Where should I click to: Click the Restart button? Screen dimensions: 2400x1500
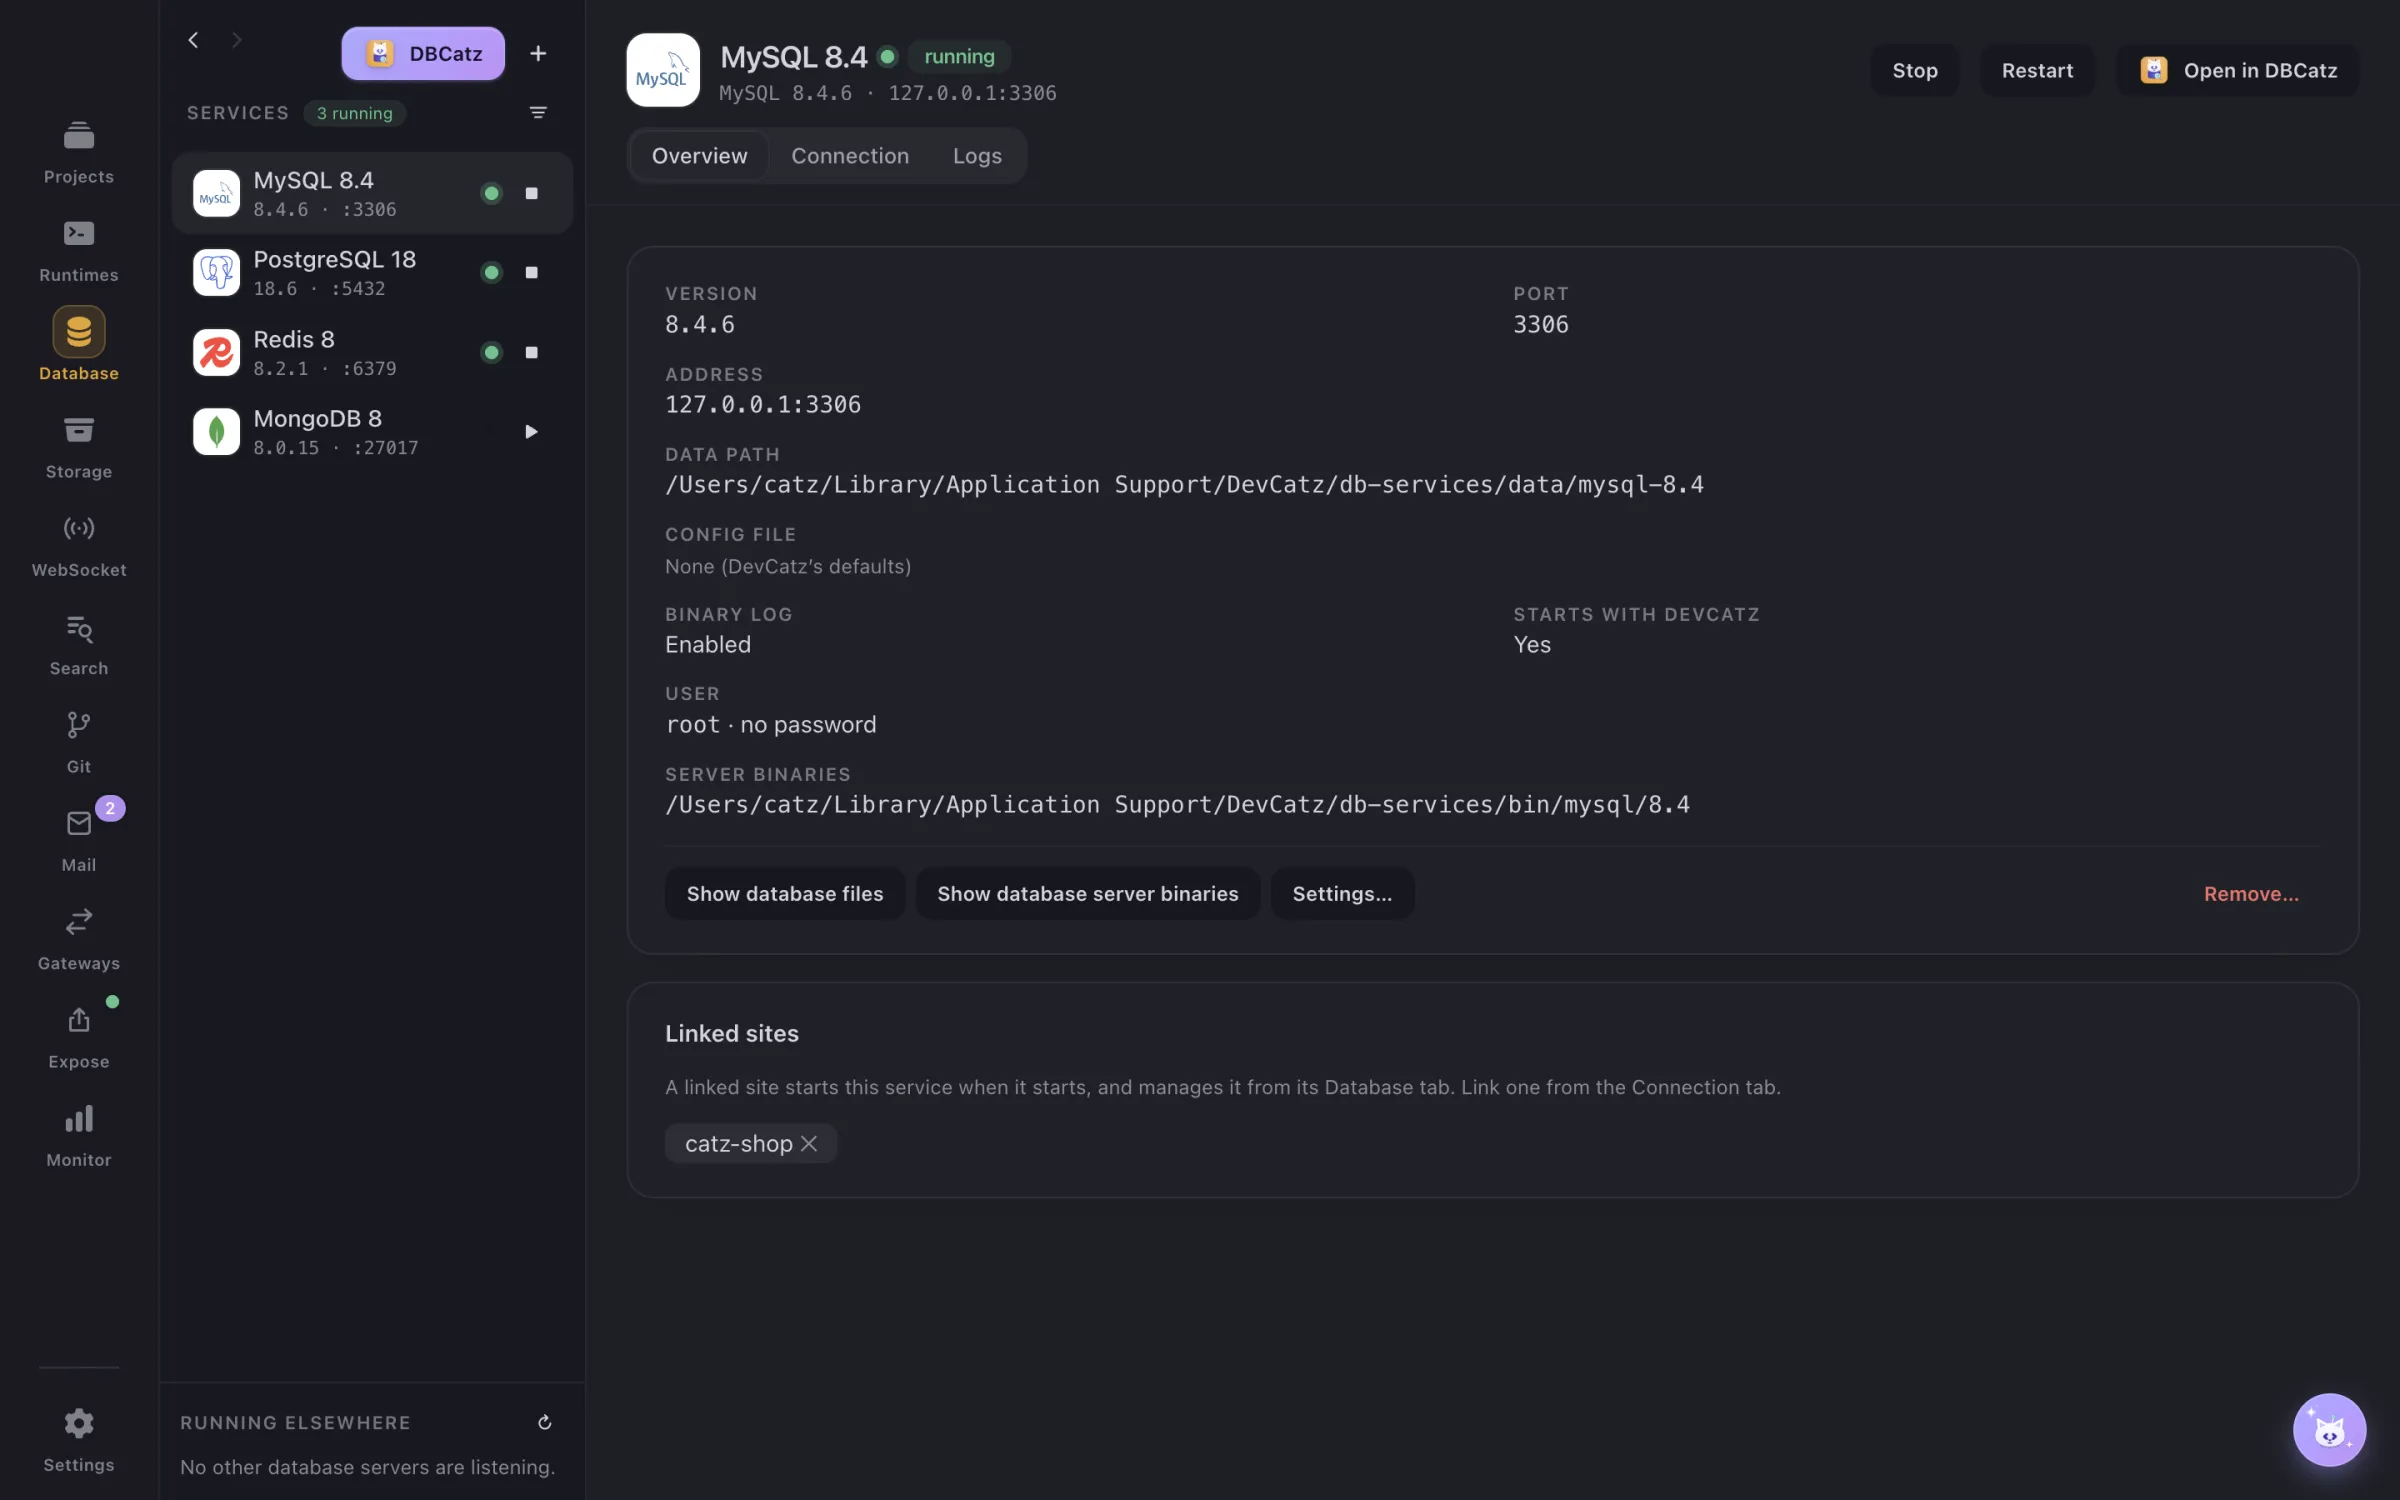(2037, 70)
